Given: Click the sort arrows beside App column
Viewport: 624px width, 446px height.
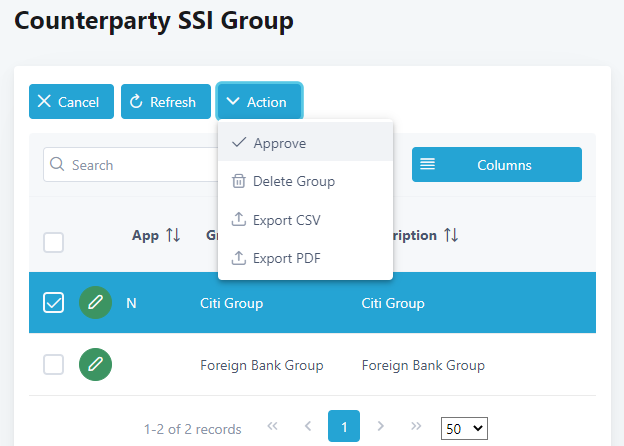Looking at the screenshot, I should click(x=173, y=236).
